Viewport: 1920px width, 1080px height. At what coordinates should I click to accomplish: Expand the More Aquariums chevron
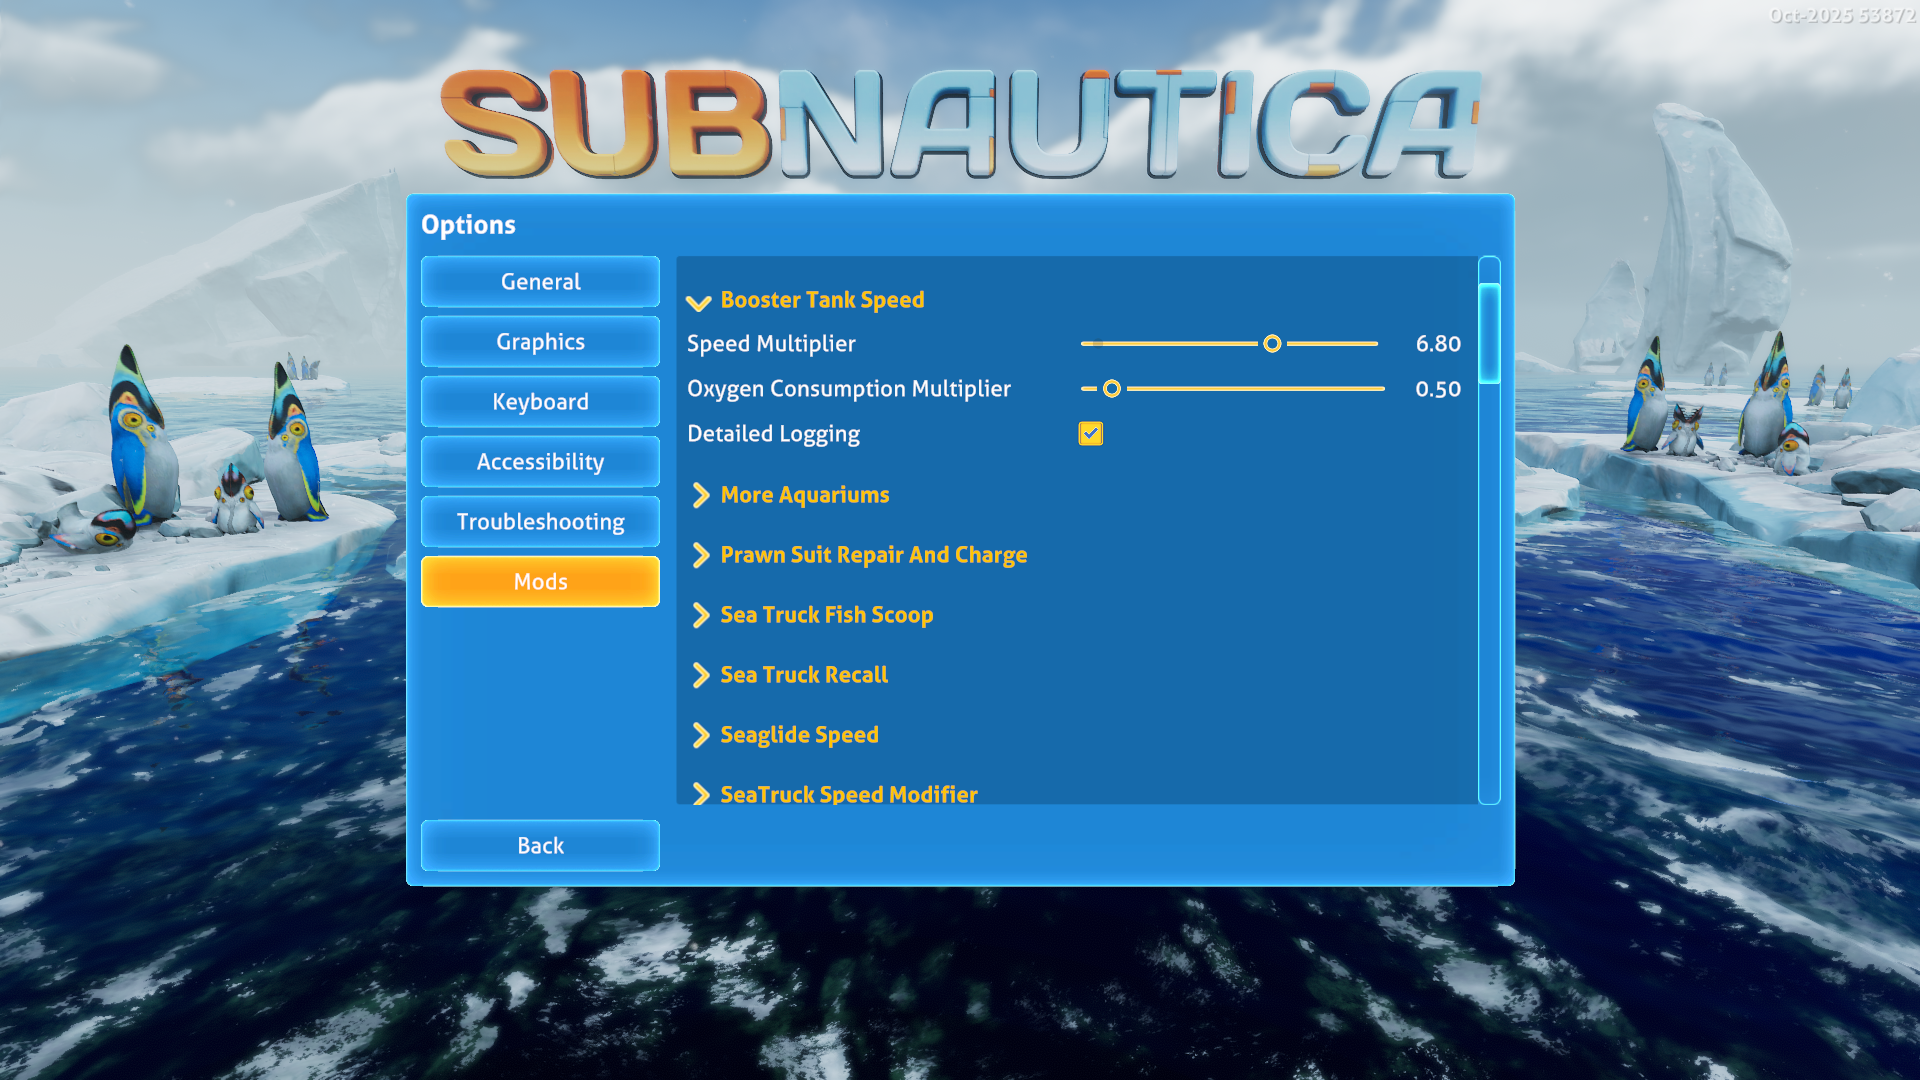coord(701,495)
